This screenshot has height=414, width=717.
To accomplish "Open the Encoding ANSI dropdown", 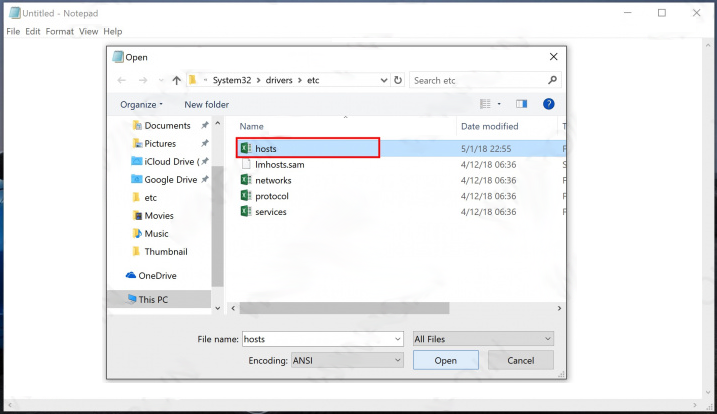I will [x=347, y=360].
